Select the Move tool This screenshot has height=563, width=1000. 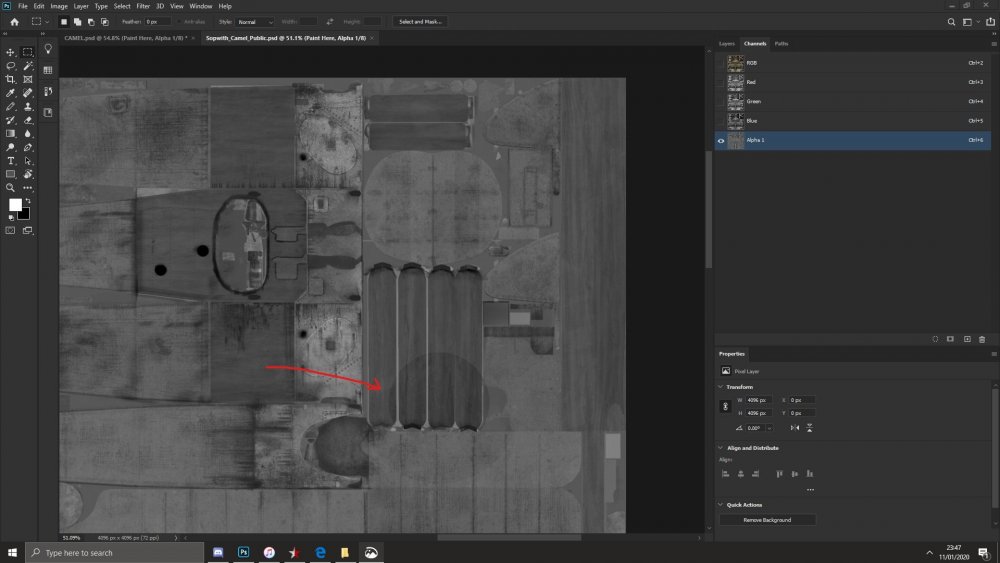click(x=11, y=52)
